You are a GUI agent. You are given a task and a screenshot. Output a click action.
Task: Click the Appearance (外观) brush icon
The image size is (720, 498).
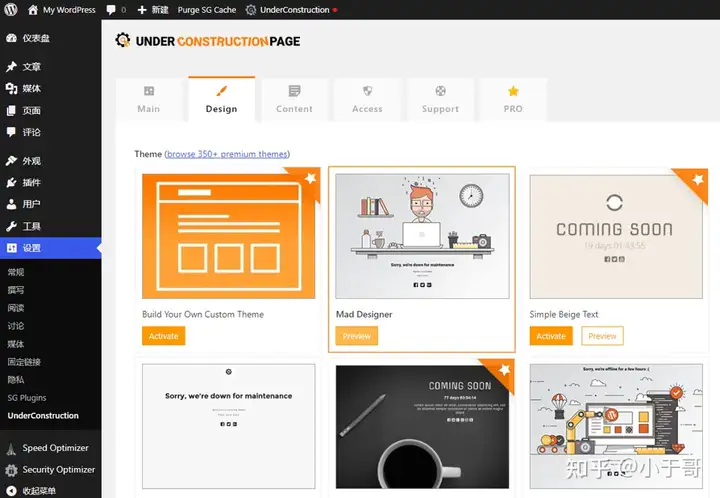click(11, 161)
